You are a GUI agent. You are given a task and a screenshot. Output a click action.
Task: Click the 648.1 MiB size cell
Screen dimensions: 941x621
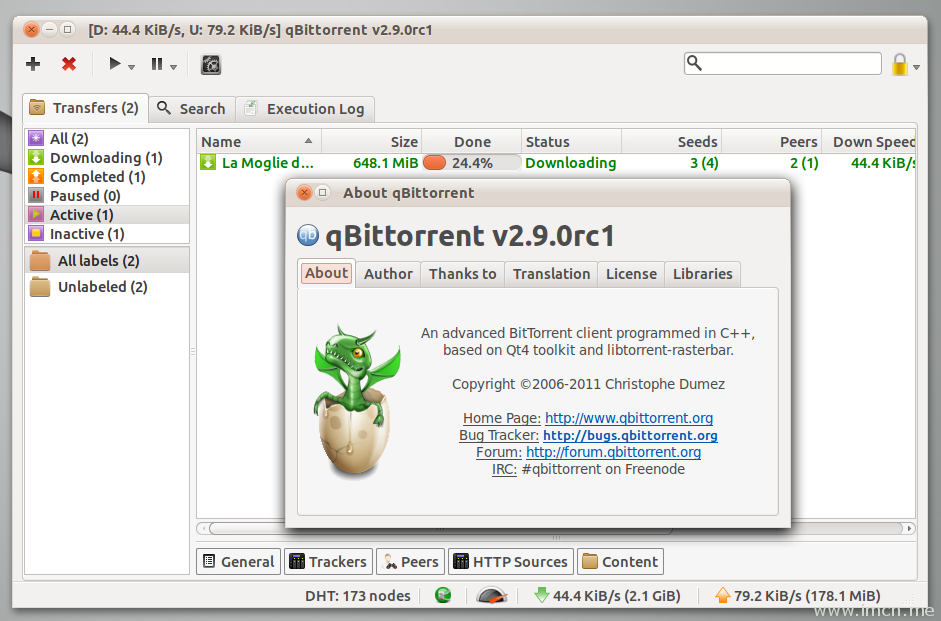tap(385, 163)
